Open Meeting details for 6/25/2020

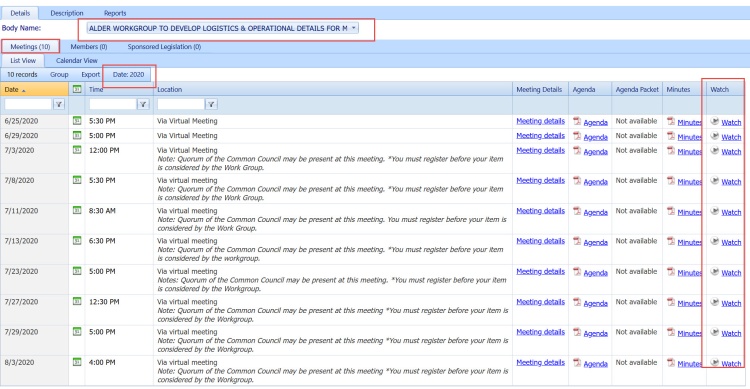(540, 121)
